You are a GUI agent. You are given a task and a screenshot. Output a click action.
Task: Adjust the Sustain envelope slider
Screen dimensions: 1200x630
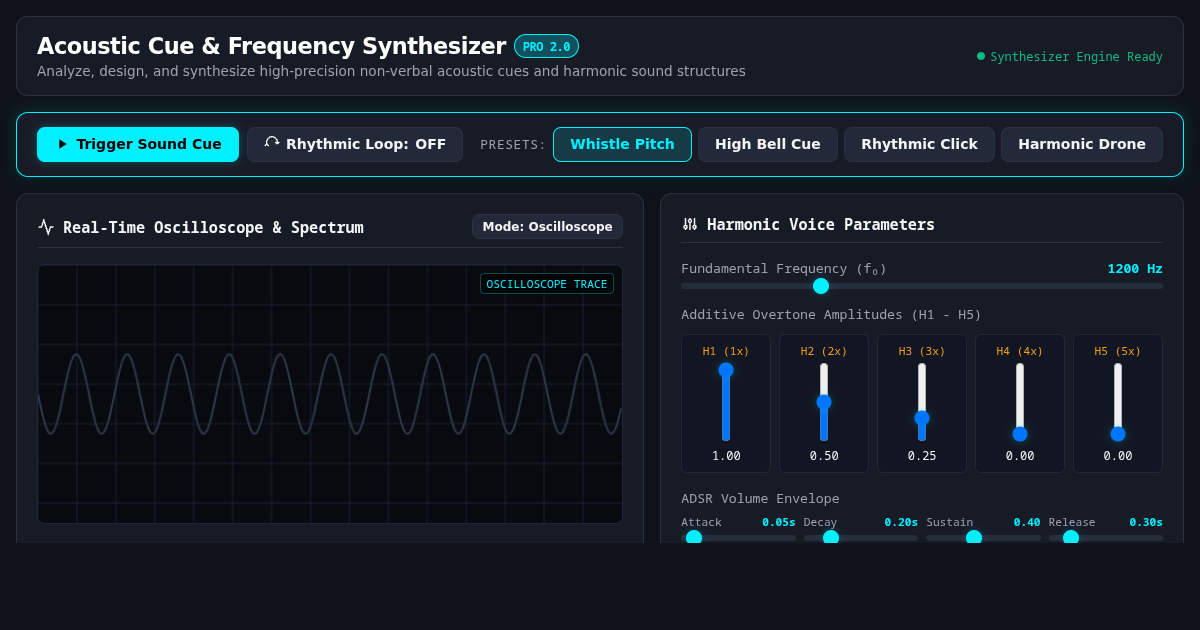tap(983, 537)
